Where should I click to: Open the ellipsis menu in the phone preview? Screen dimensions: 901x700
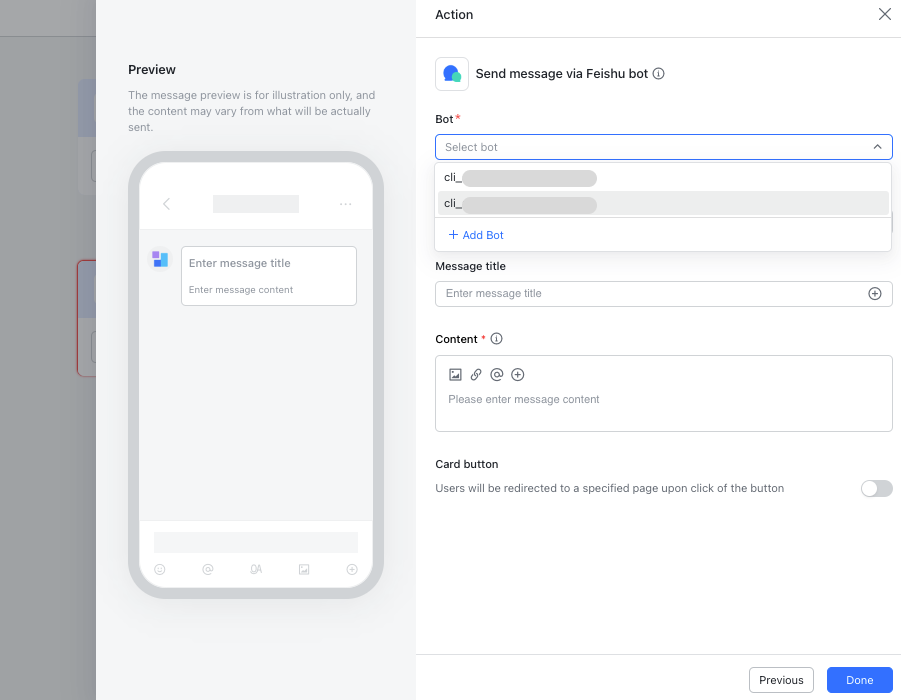tap(345, 203)
